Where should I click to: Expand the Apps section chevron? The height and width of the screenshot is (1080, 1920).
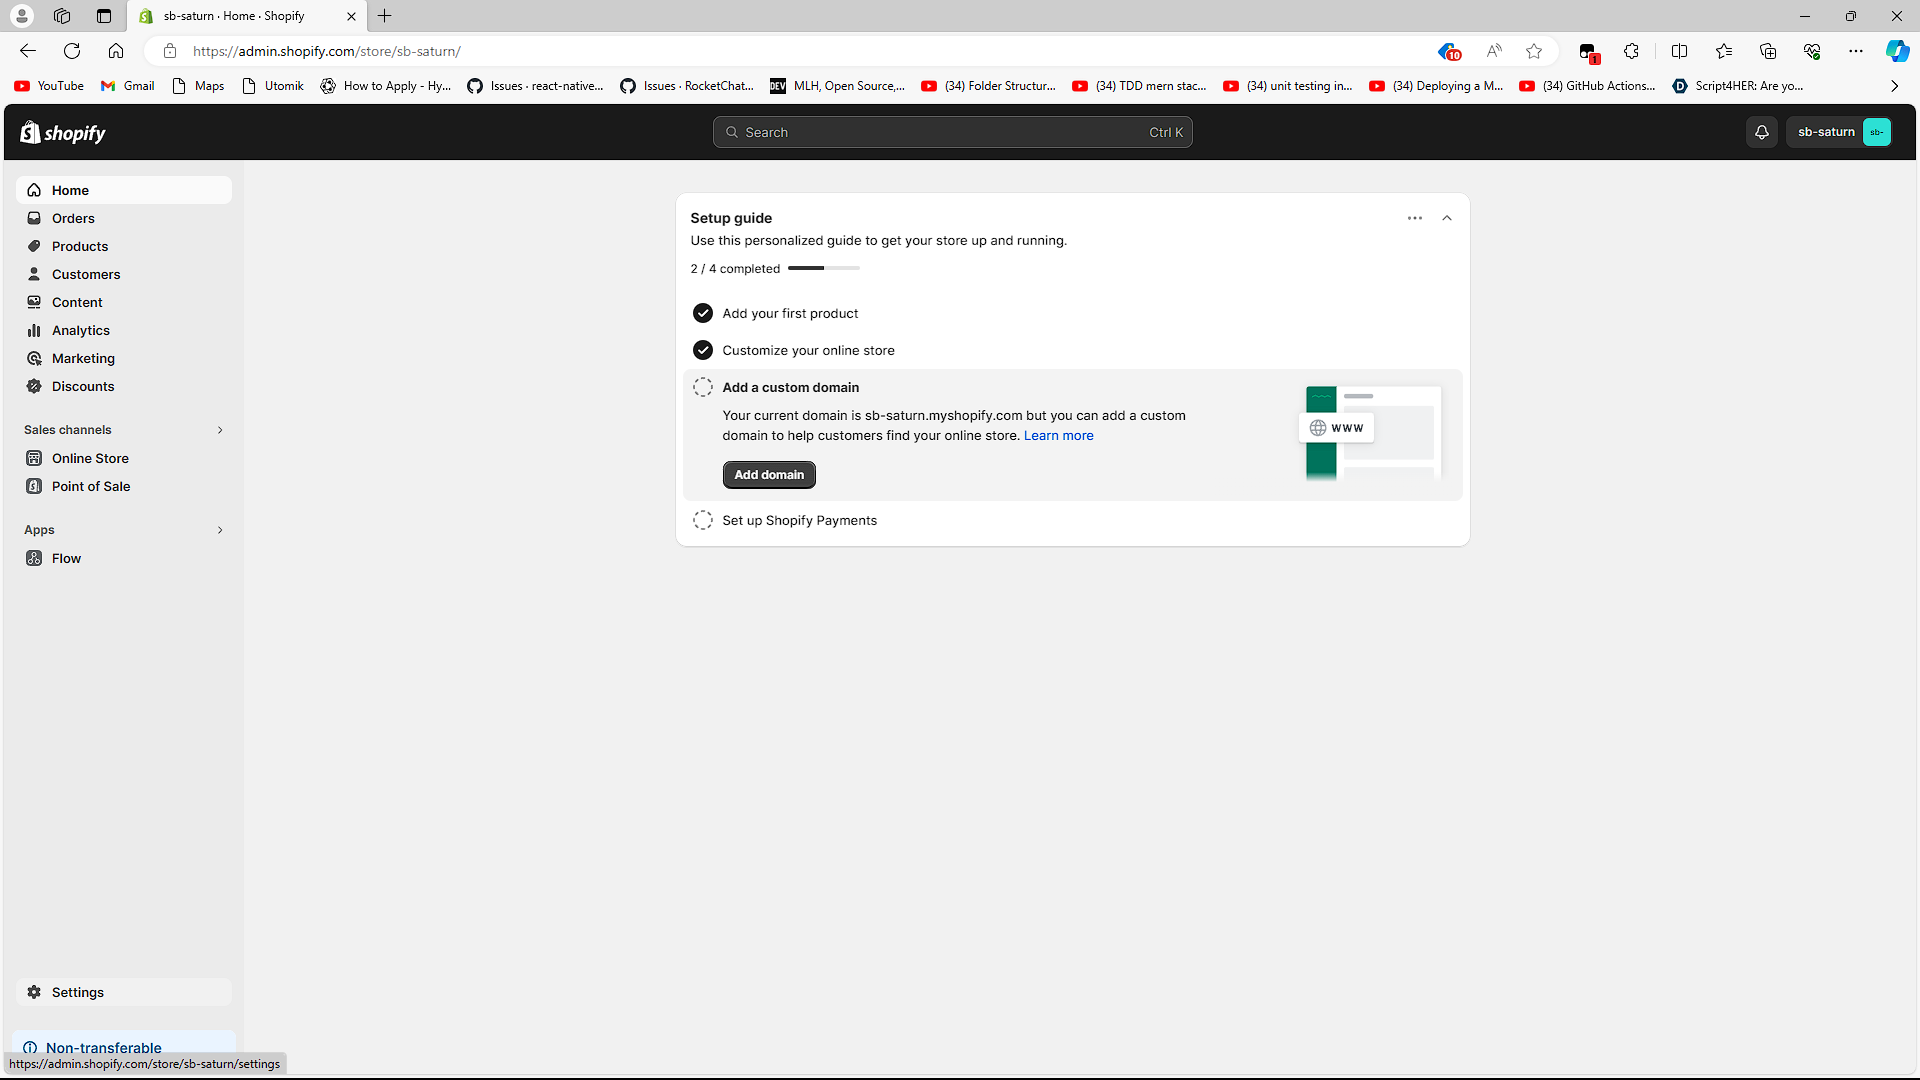click(220, 530)
